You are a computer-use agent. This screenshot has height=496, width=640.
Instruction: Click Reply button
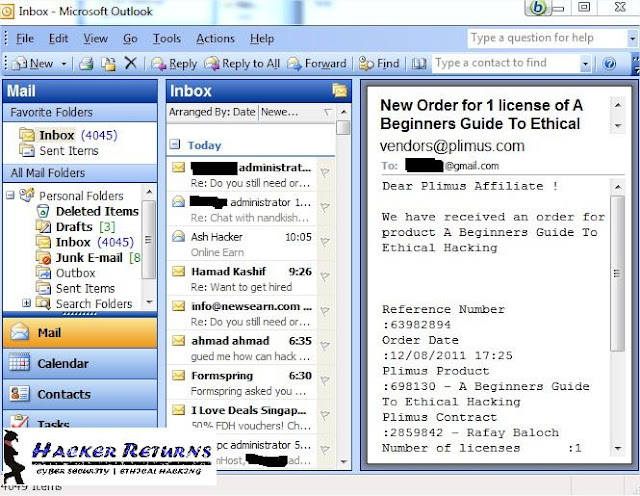(174, 64)
